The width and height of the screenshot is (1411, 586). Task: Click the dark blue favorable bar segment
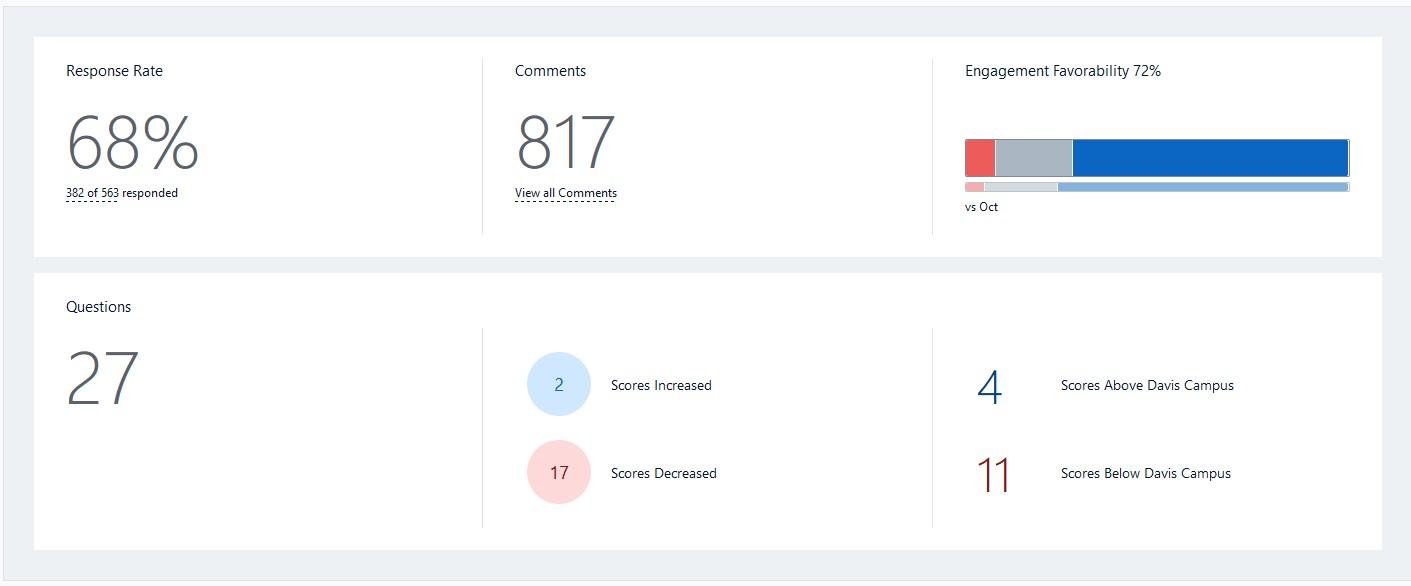pos(1210,158)
